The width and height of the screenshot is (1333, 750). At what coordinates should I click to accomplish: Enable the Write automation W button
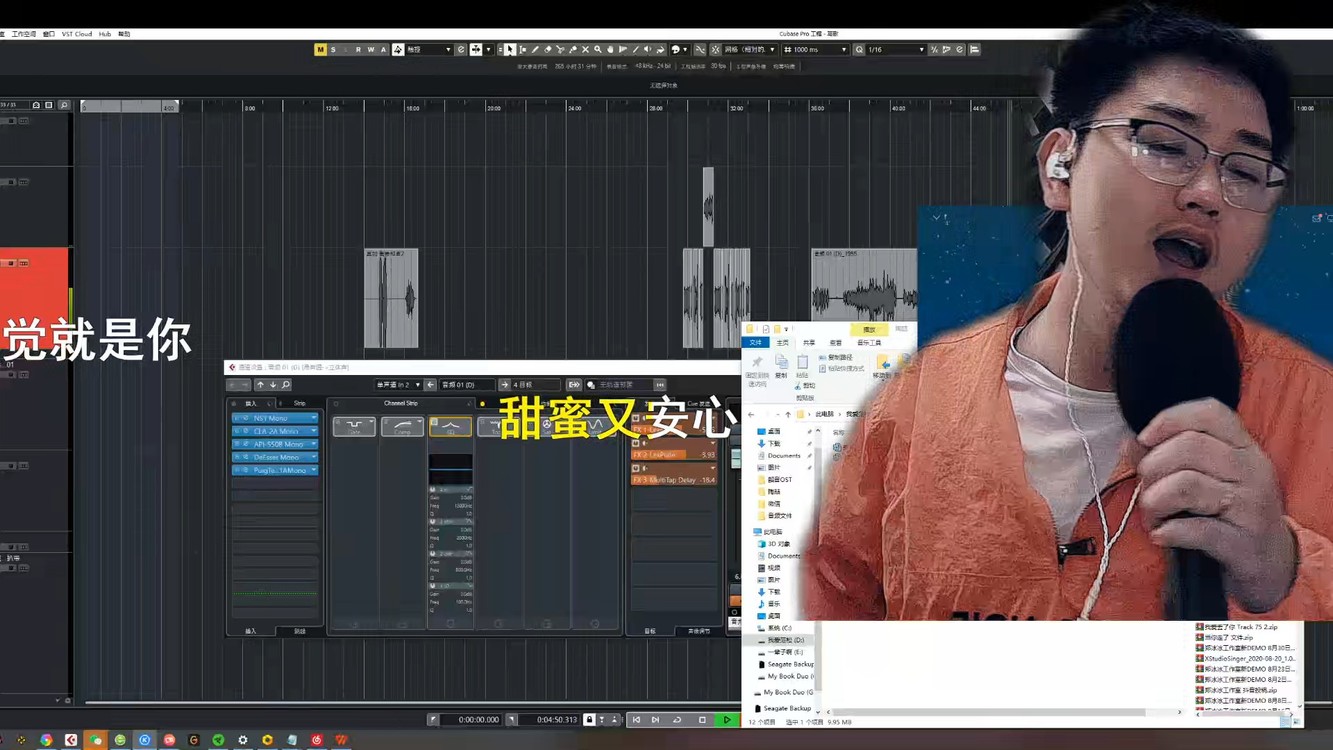371,48
